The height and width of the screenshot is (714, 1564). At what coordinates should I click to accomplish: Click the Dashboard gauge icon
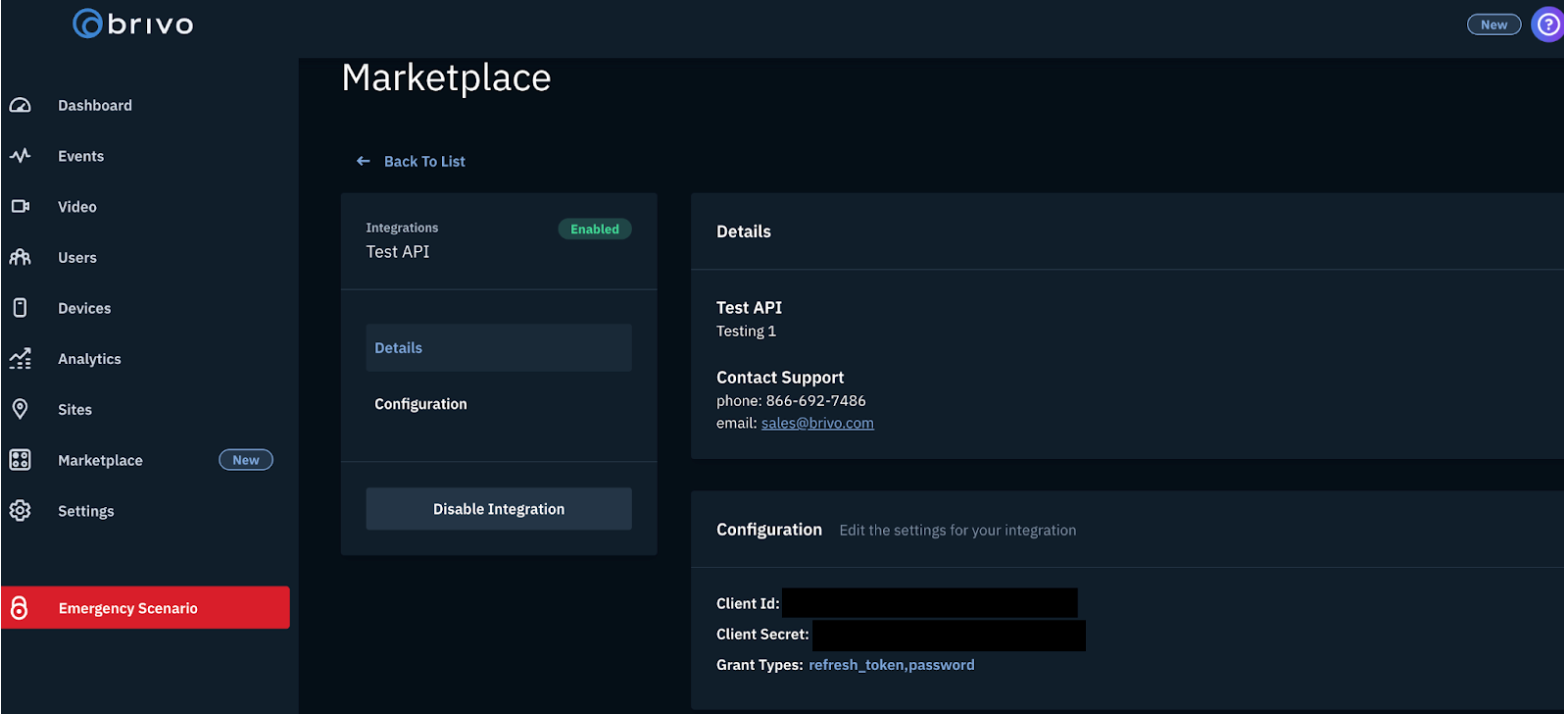(x=20, y=105)
